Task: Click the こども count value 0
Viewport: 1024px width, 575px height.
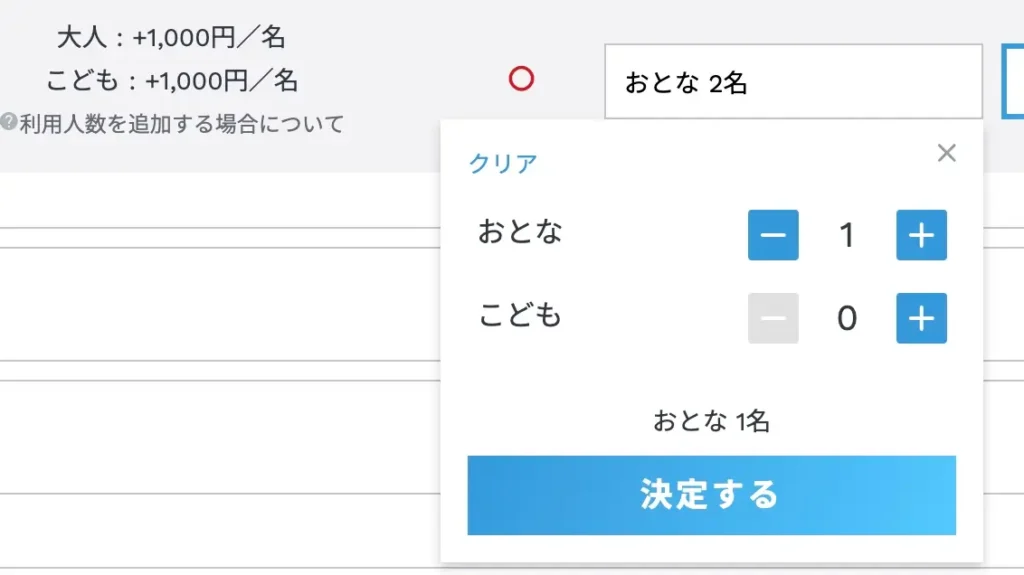Action: point(846,319)
